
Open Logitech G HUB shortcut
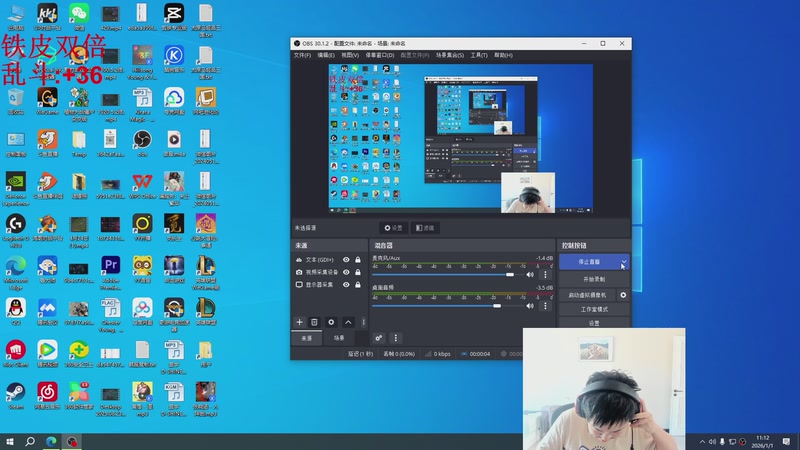[x=16, y=230]
